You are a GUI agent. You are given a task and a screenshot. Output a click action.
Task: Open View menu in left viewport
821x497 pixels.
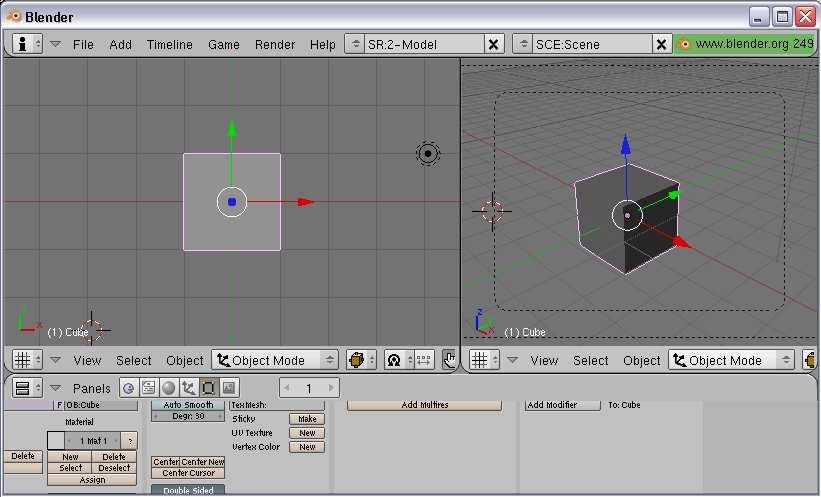(87, 360)
